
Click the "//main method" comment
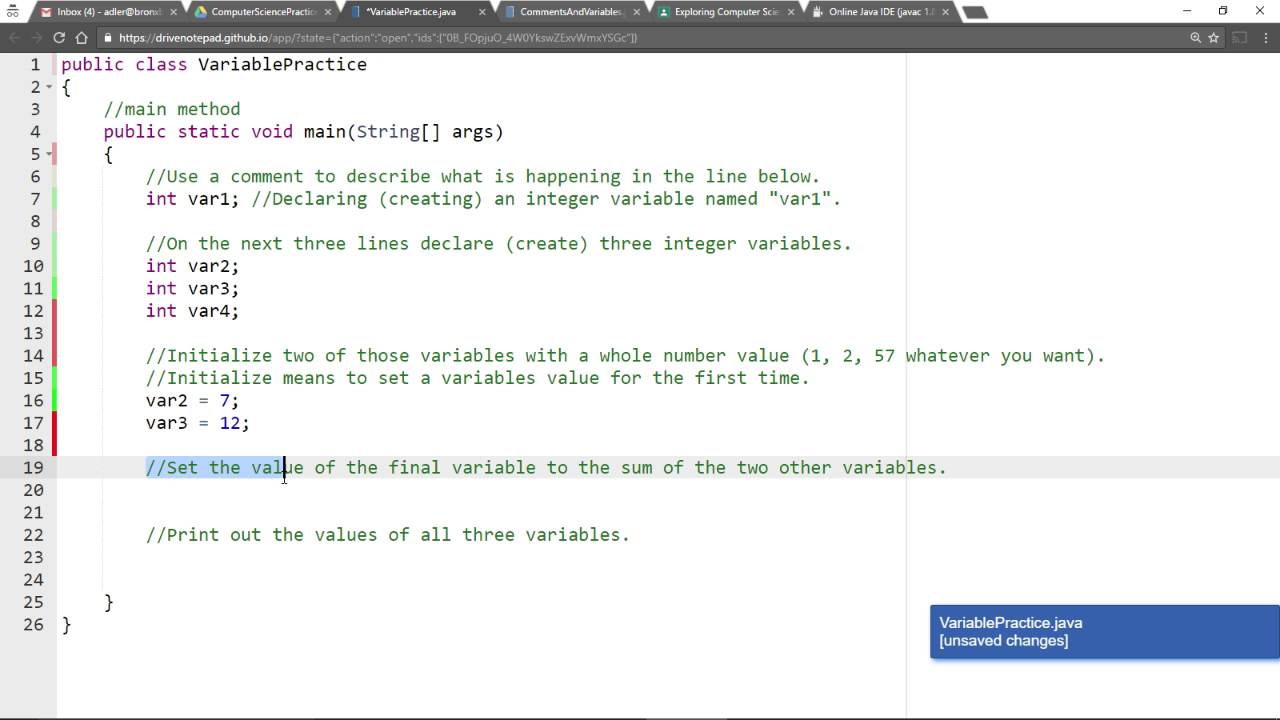pyautogui.click(x=172, y=109)
